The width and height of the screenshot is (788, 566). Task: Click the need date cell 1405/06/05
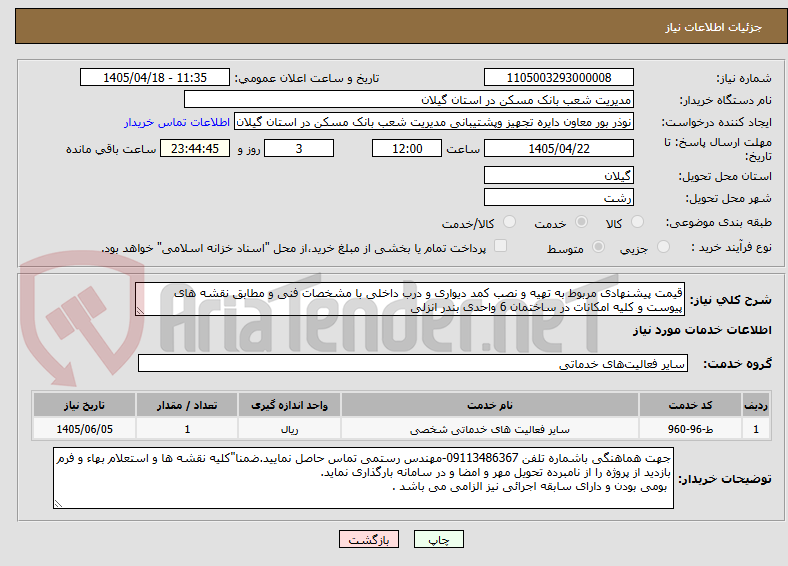84,429
